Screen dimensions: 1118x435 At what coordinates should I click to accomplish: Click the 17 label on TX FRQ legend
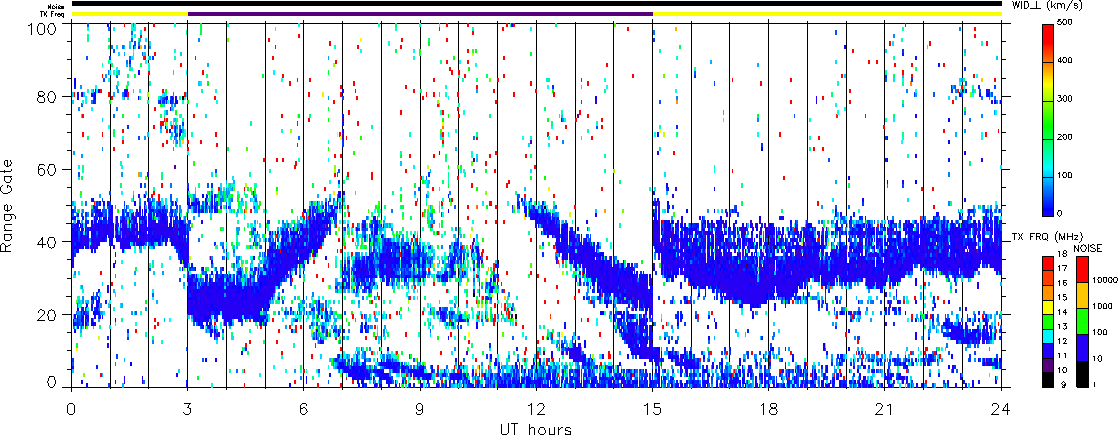point(1062,269)
